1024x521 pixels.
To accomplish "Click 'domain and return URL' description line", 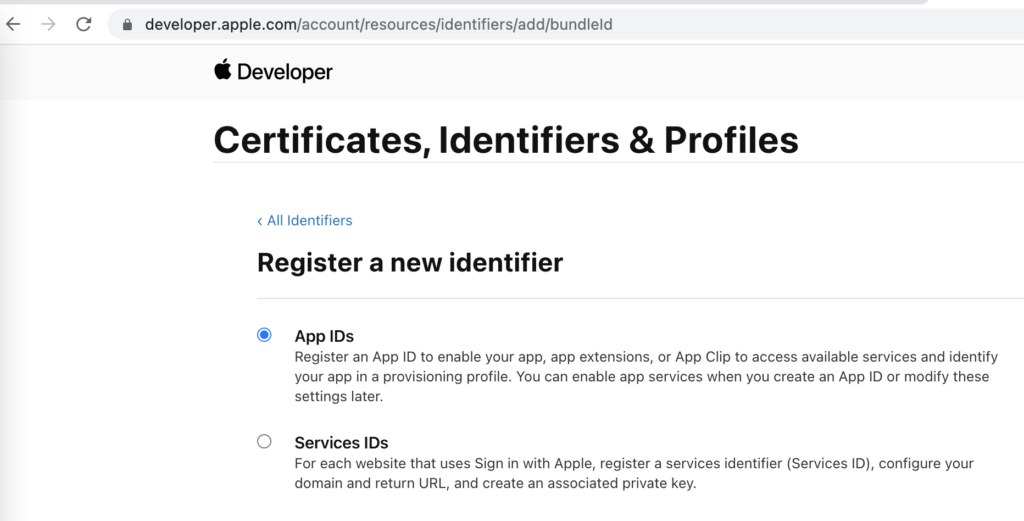I will pos(495,483).
